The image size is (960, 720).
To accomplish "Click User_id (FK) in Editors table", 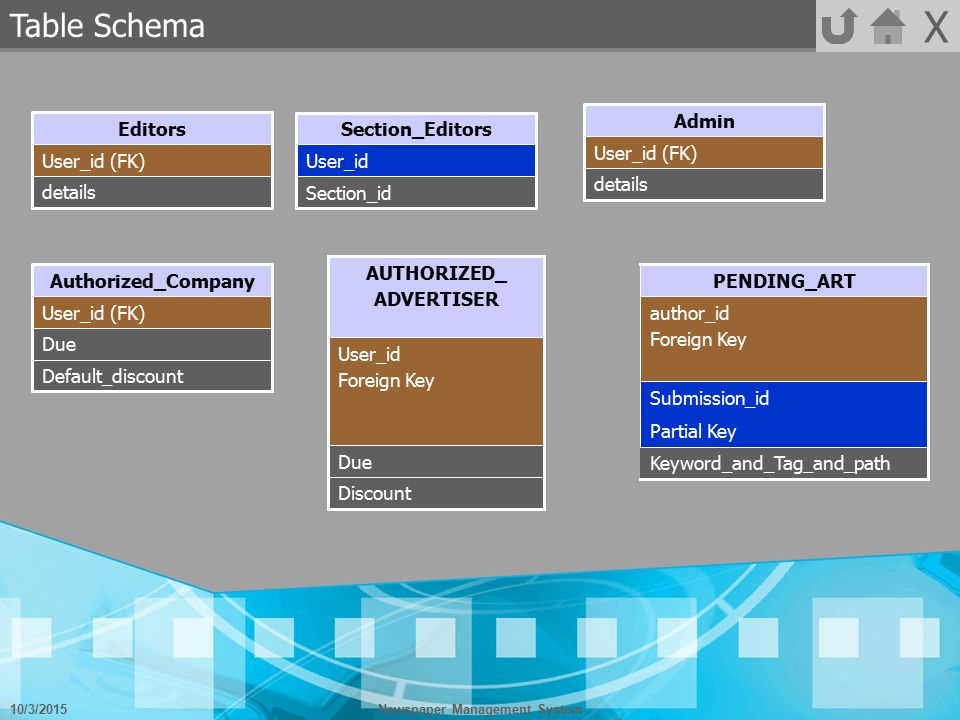I will (x=152, y=161).
